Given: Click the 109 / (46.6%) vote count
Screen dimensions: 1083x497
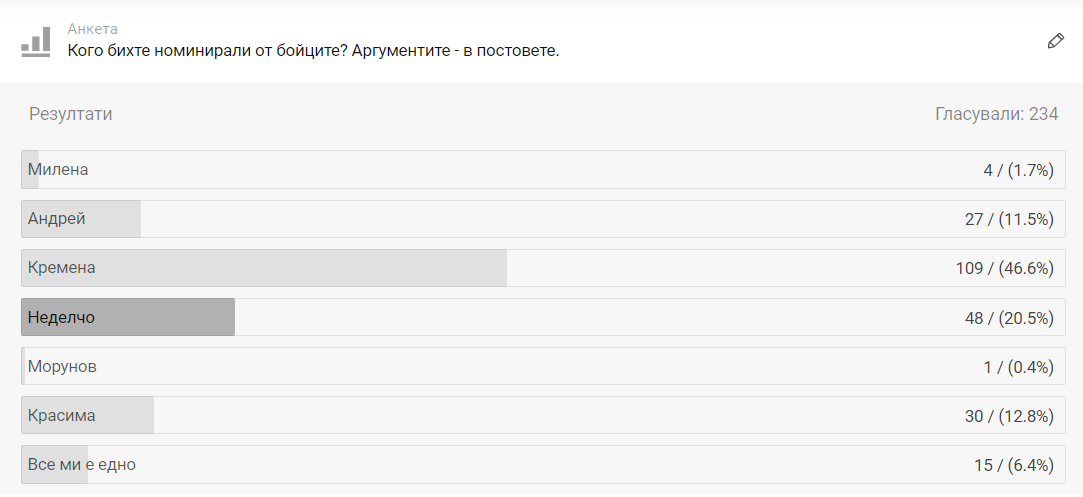Looking at the screenshot, I should [x=1004, y=268].
